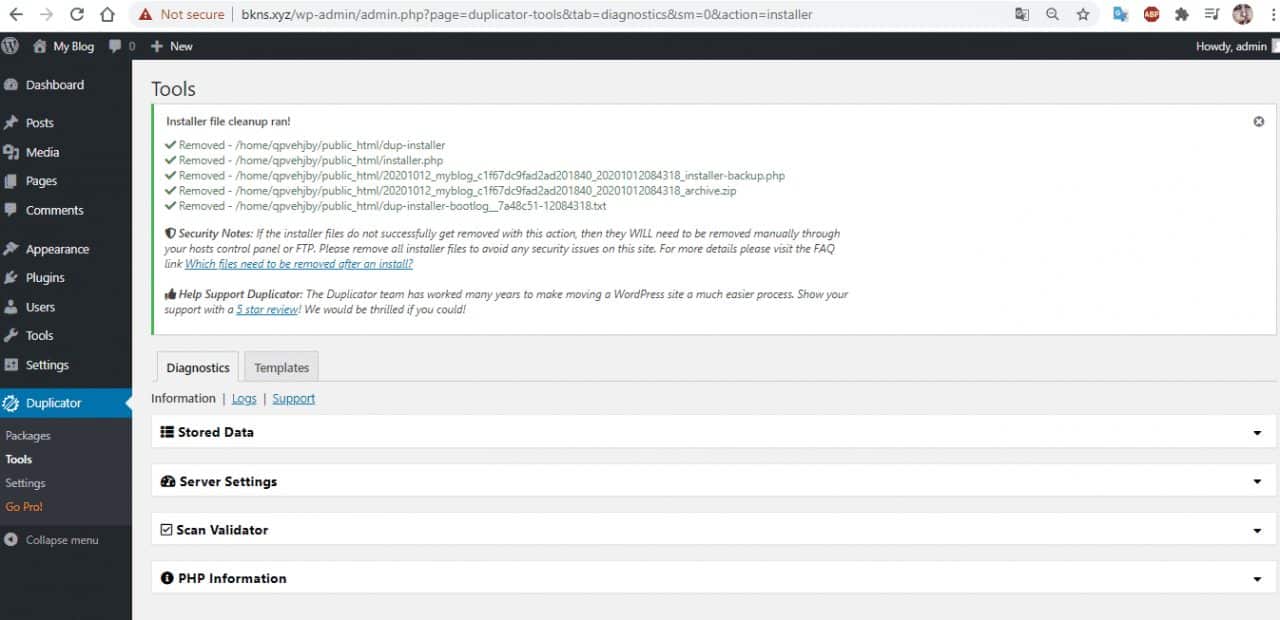Screen dimensions: 1280x620
Task: Click the WordPress logo in admin bar
Action: click(10, 46)
